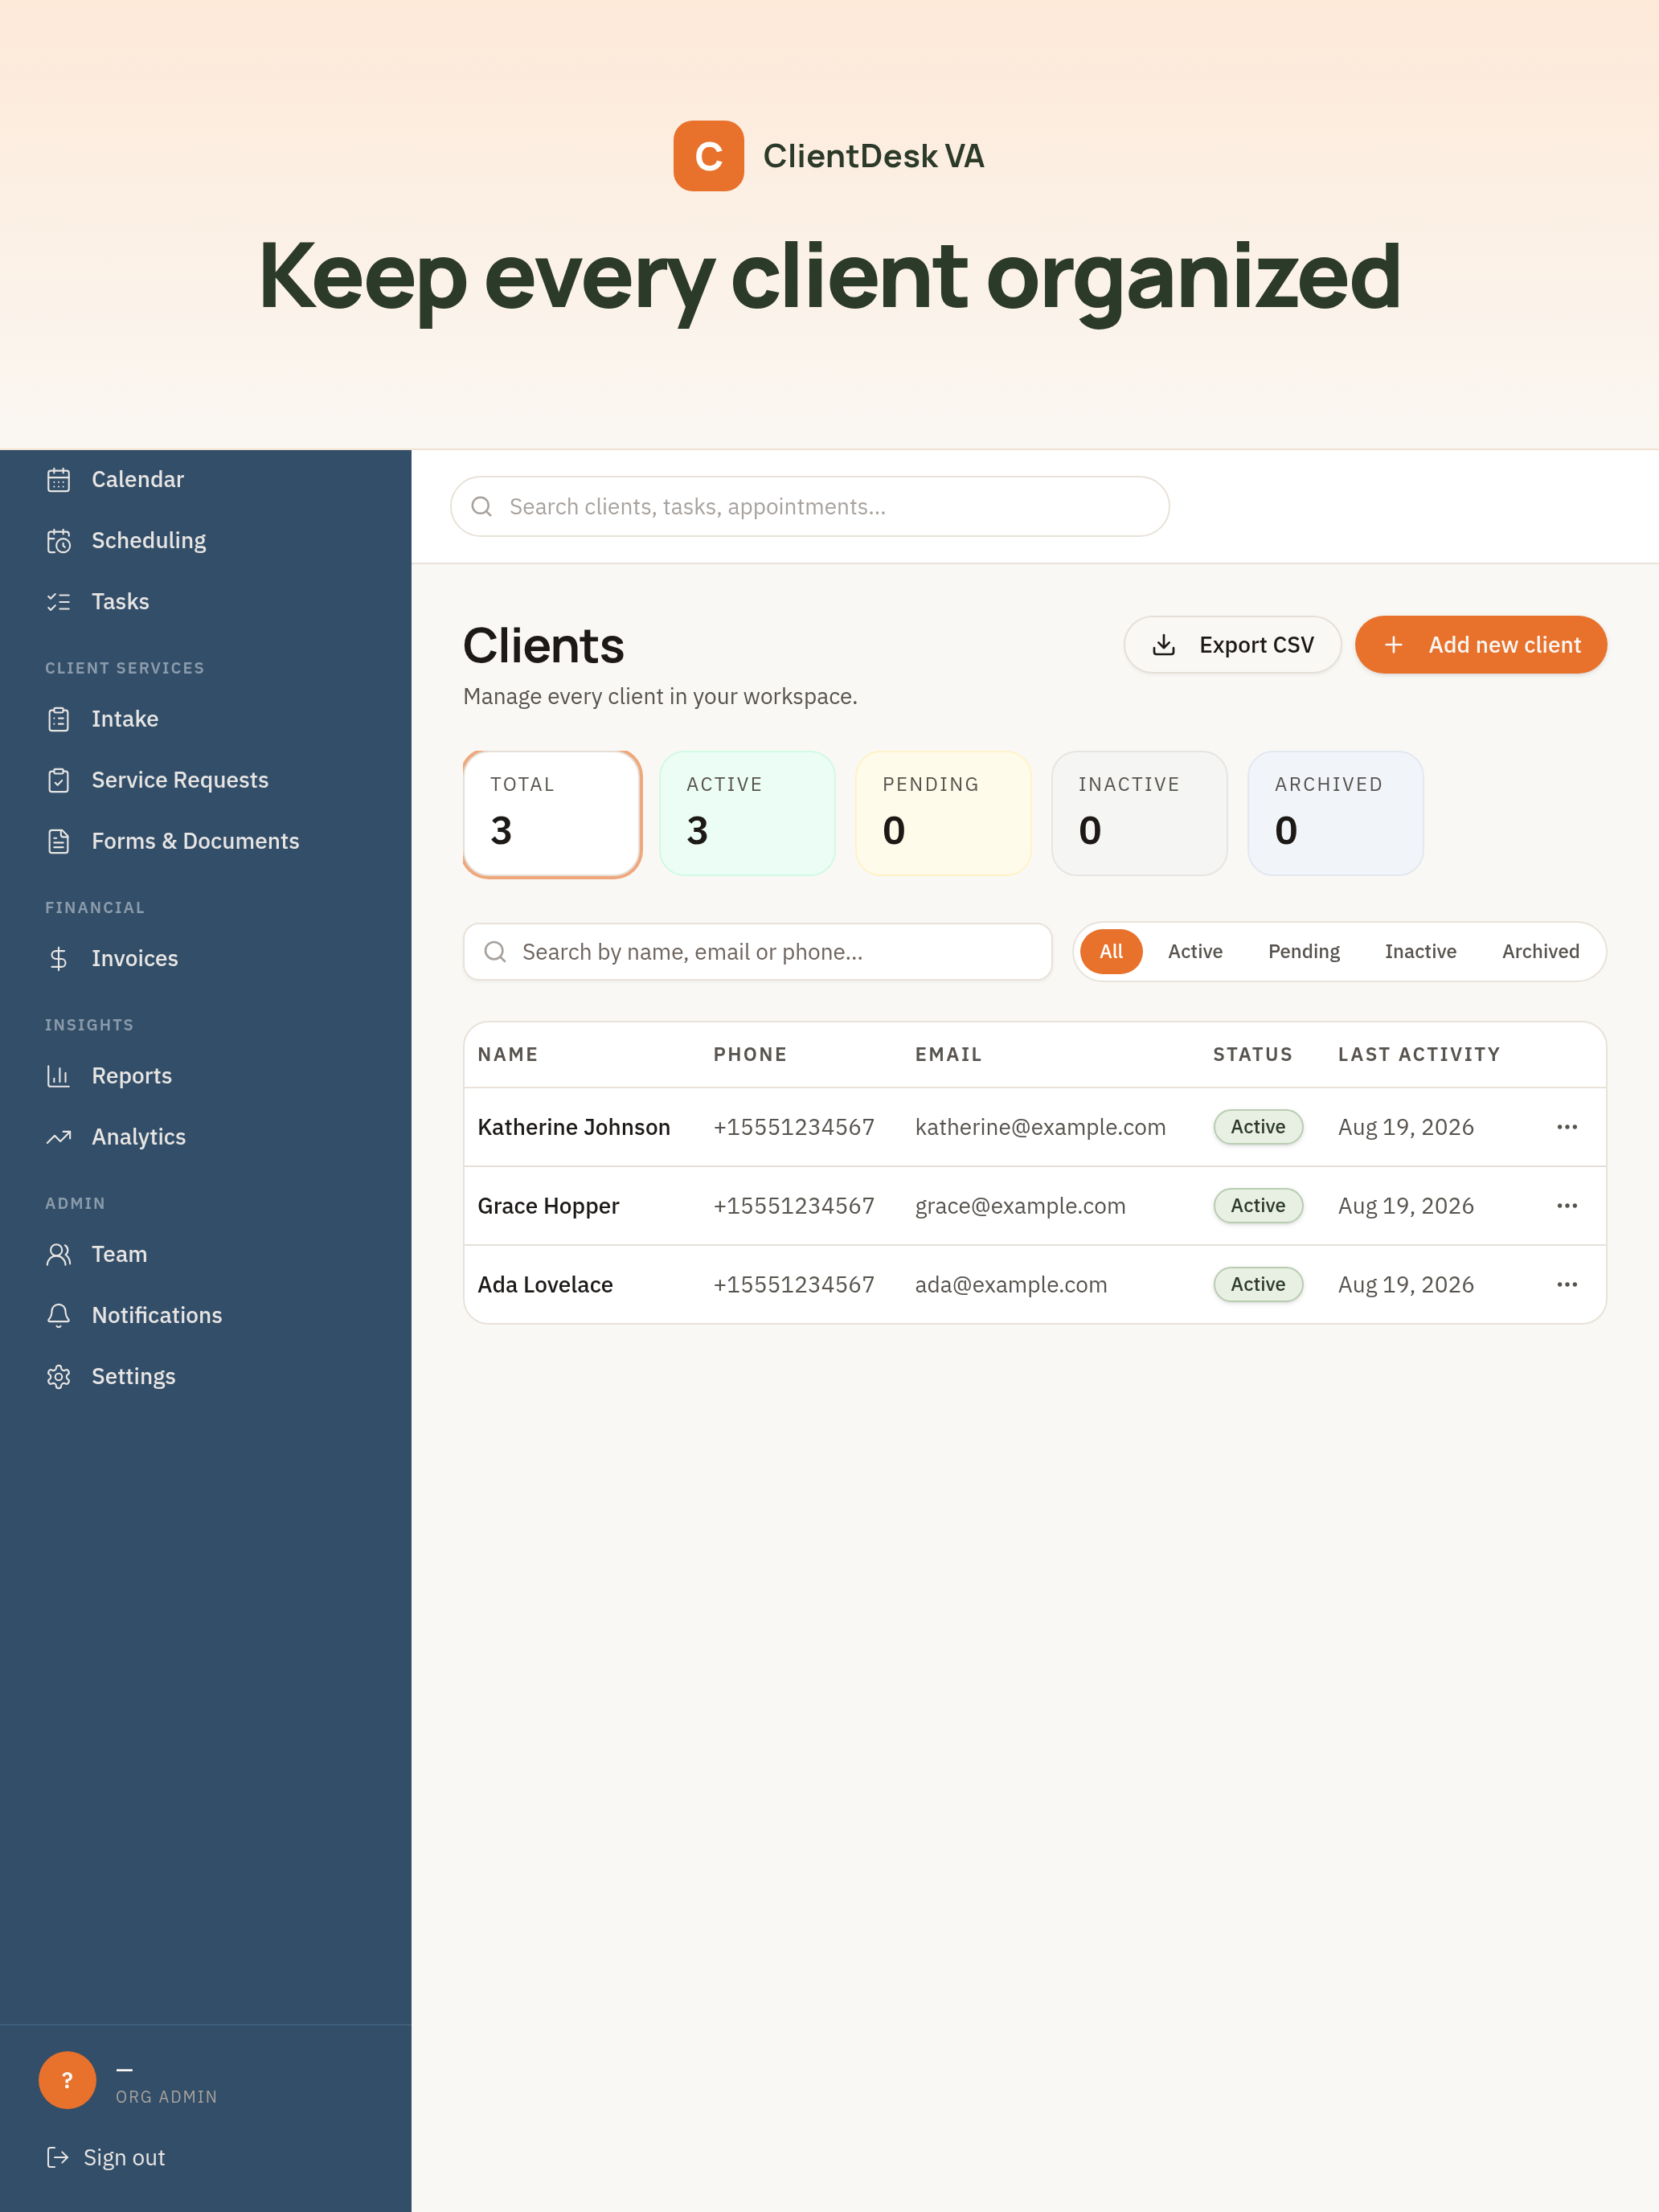Switch to the Active filter tab
1659x2212 pixels.
[x=1195, y=952]
